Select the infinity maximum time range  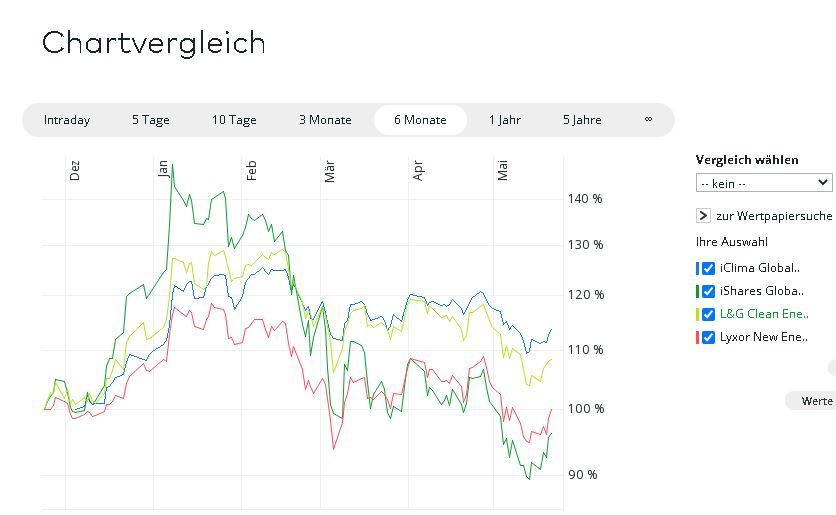pos(648,120)
